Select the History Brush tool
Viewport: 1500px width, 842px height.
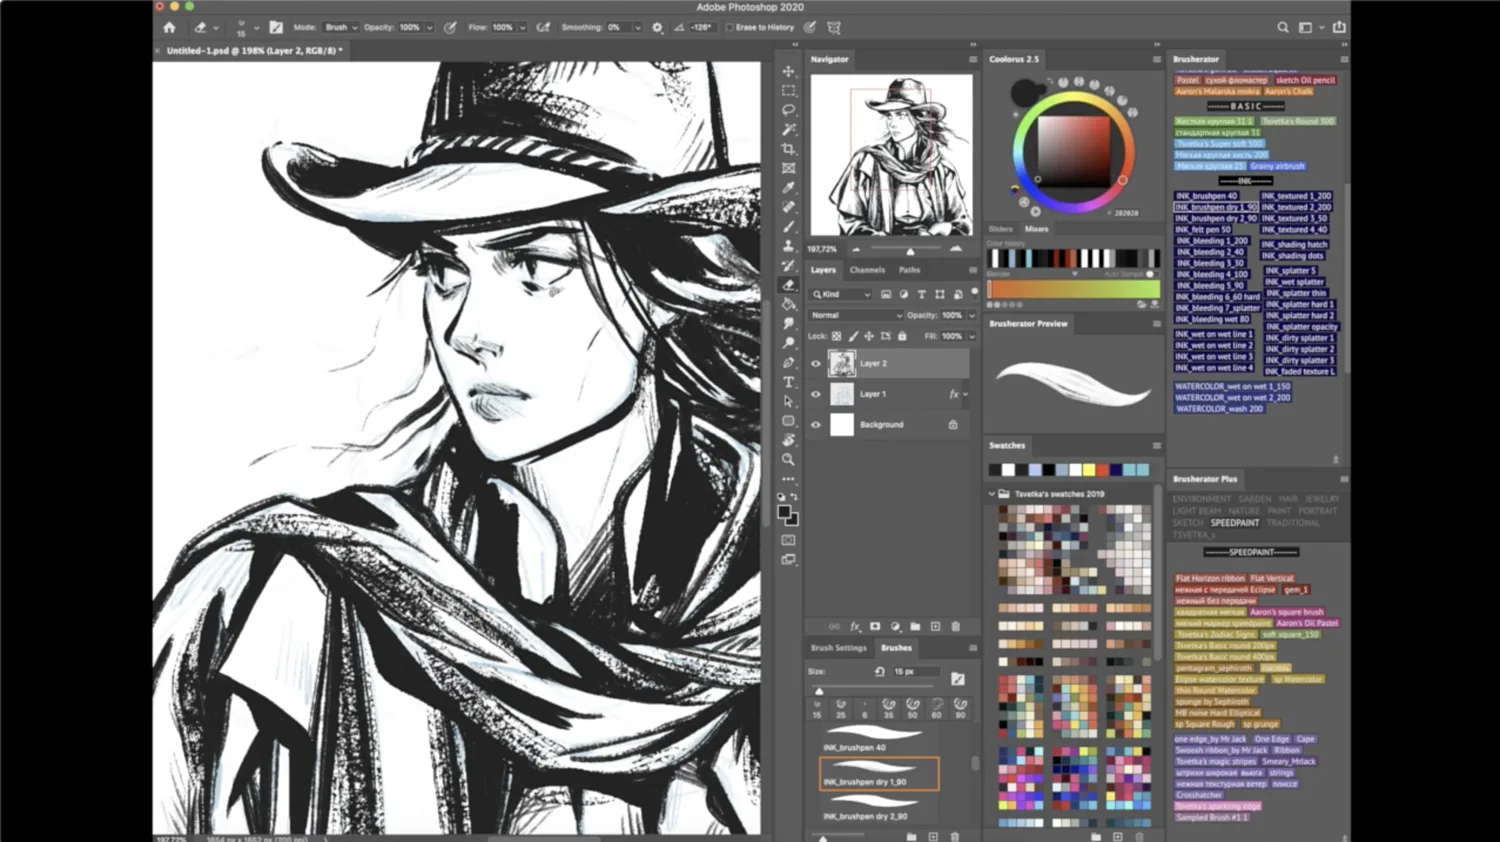[788, 265]
